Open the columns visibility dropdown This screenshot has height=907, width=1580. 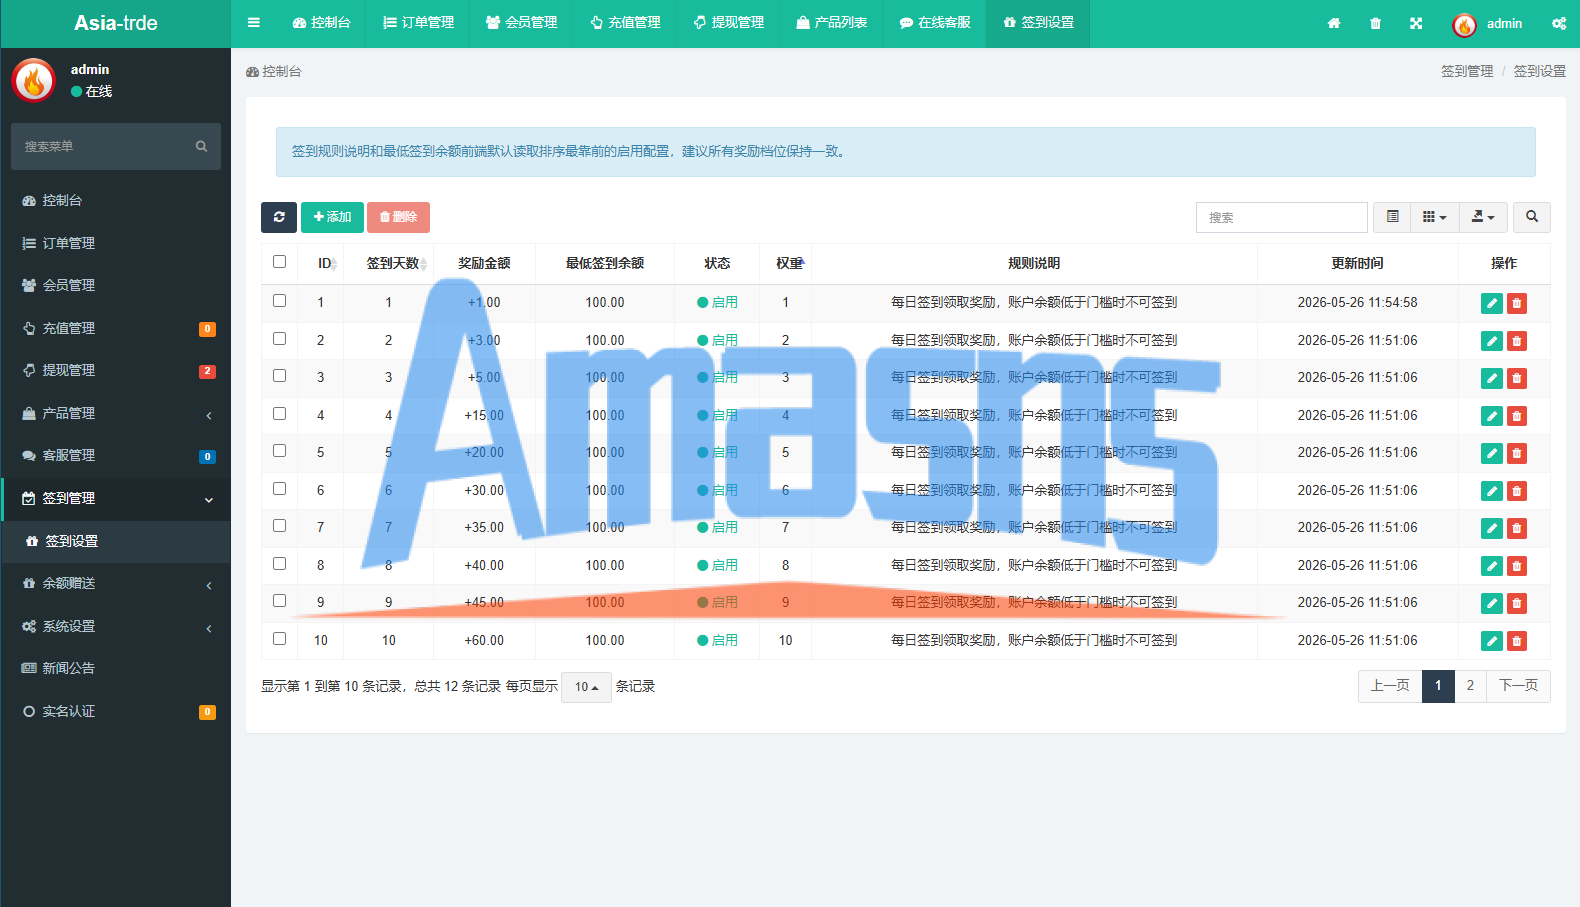coord(1435,217)
